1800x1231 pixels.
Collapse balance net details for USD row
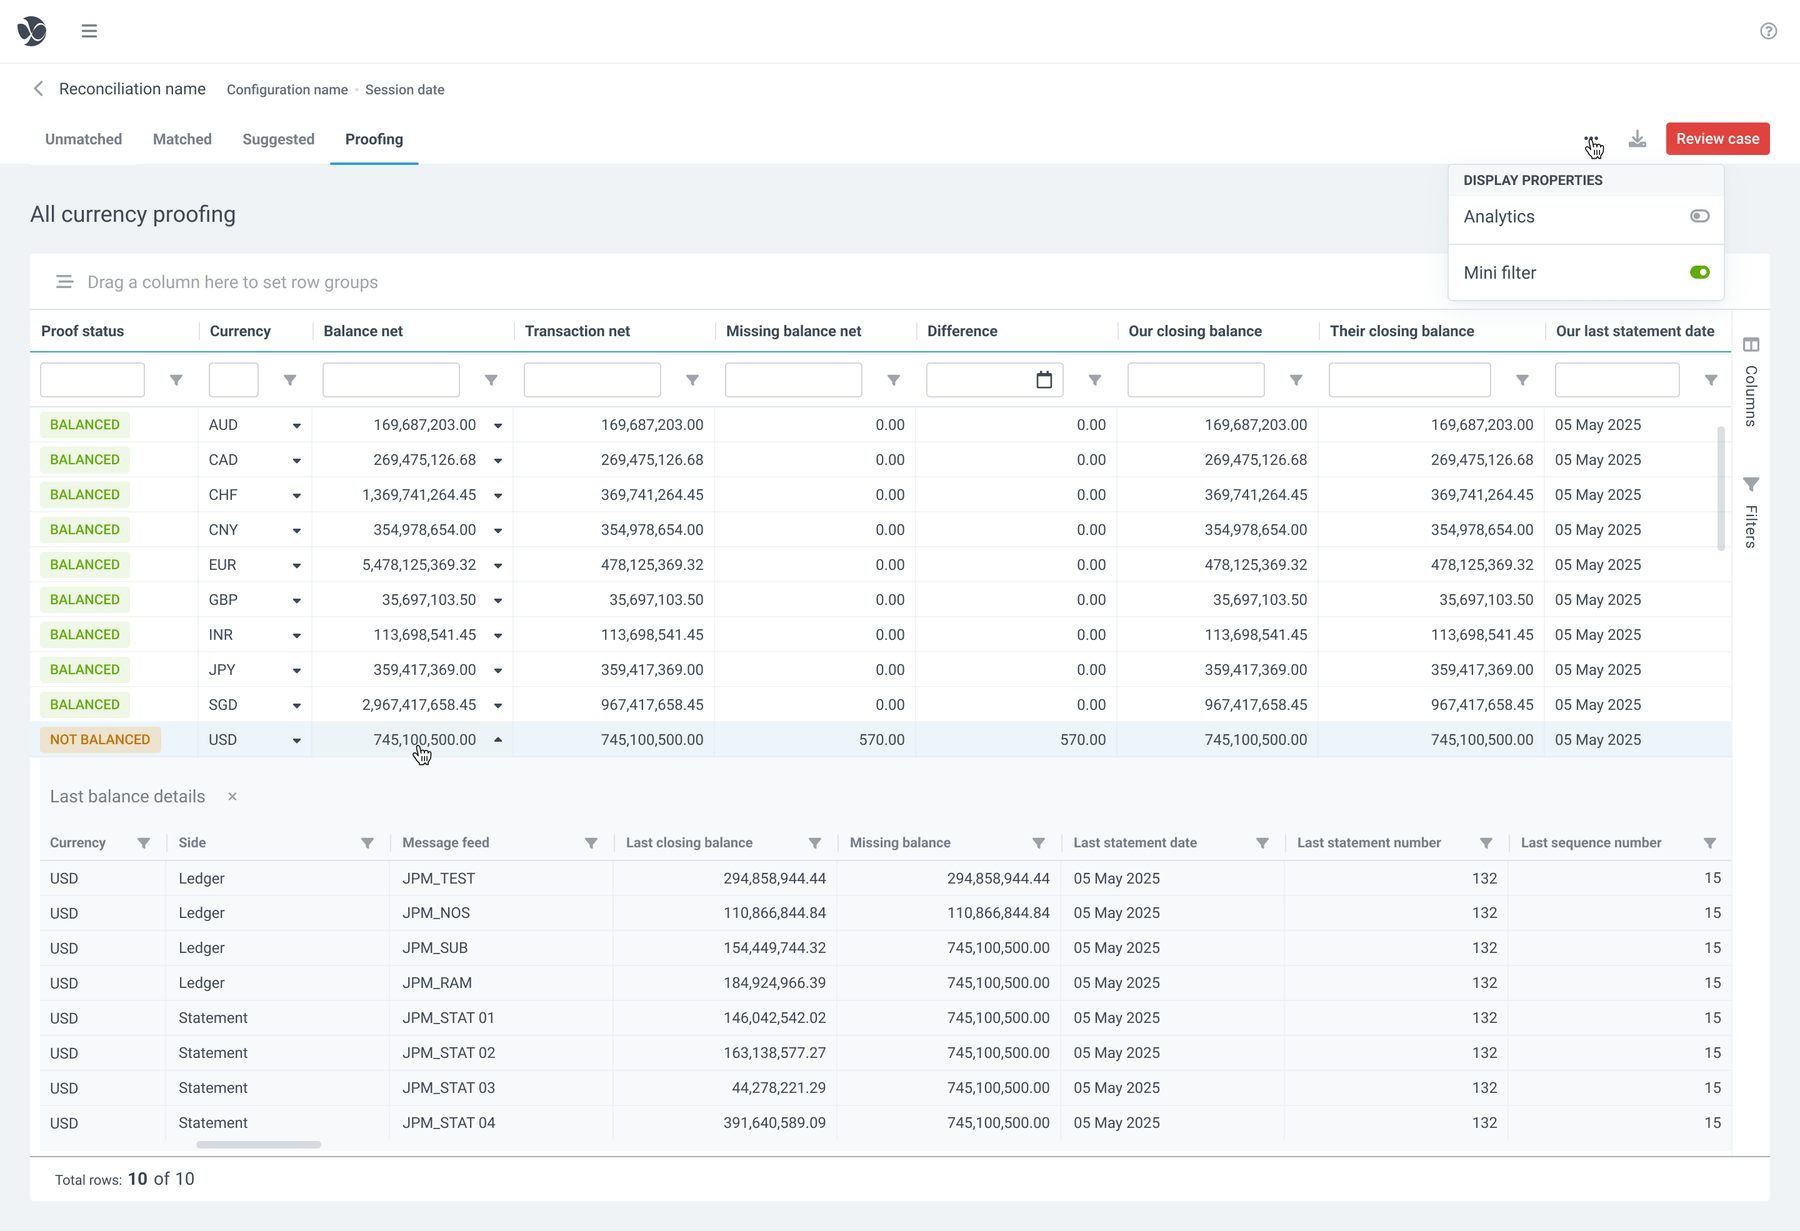[x=498, y=740]
